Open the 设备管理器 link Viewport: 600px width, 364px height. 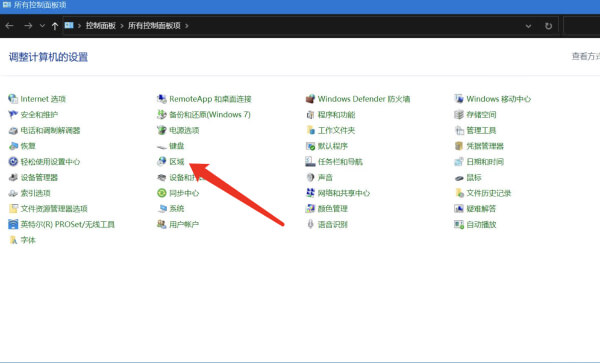(x=39, y=177)
